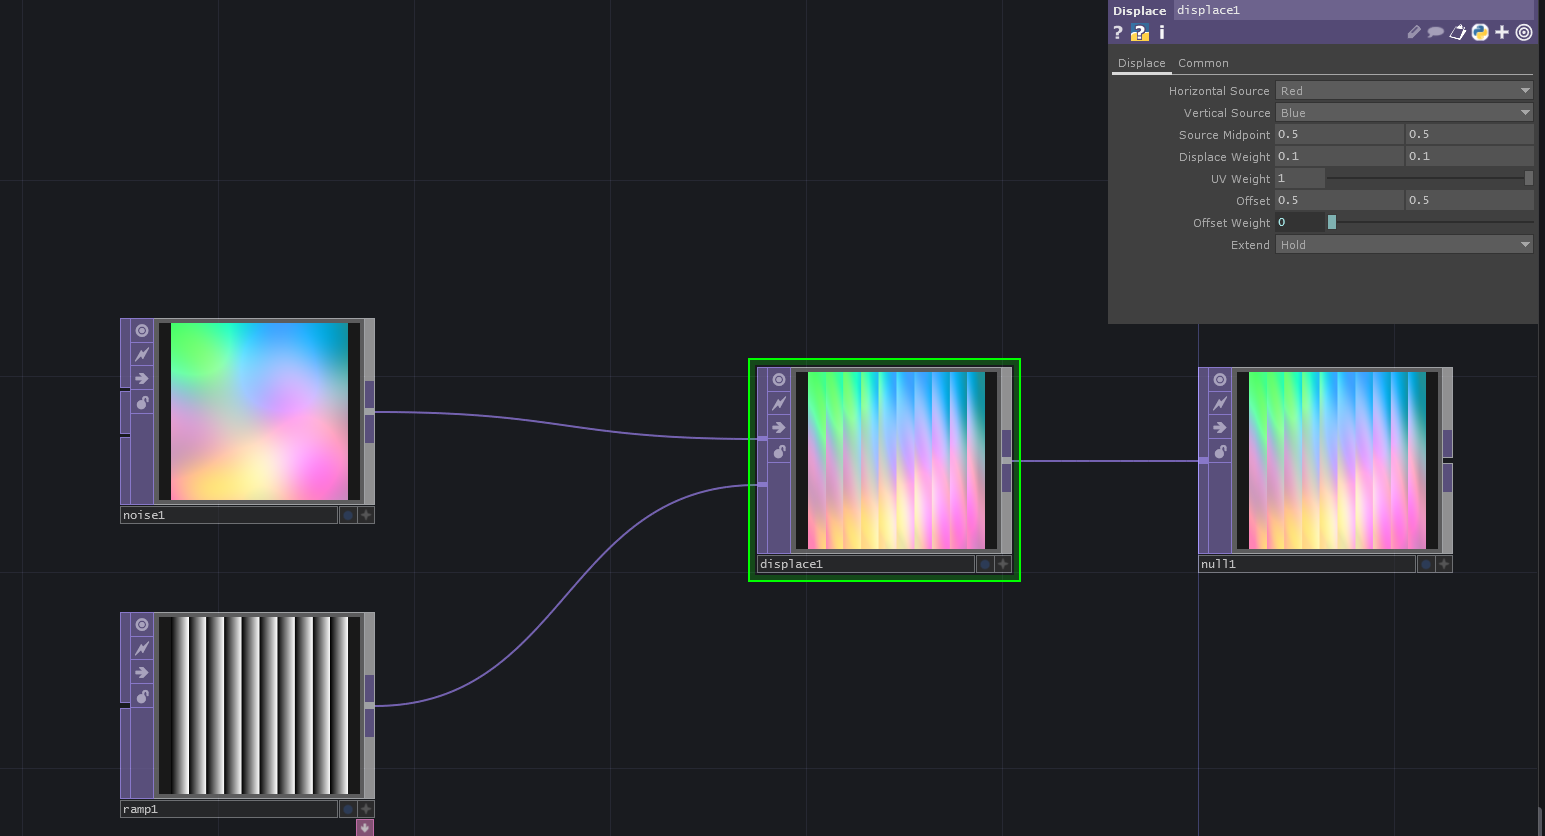Toggle the viewer active flag on noise1
The image size is (1545, 836).
142,331
